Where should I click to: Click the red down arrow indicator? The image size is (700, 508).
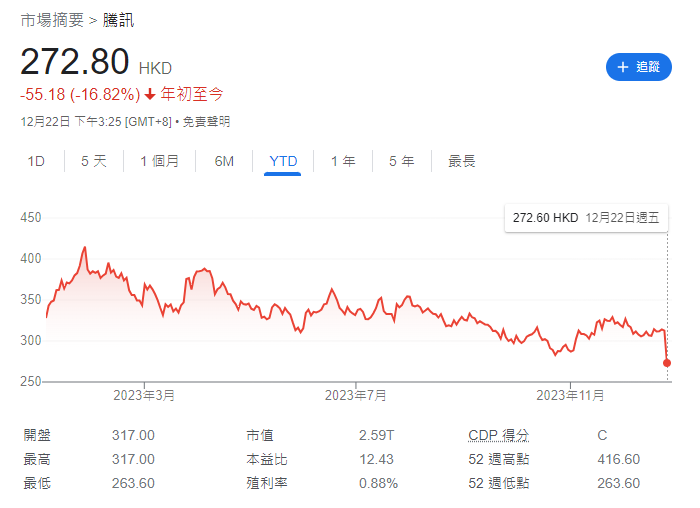pos(150,94)
